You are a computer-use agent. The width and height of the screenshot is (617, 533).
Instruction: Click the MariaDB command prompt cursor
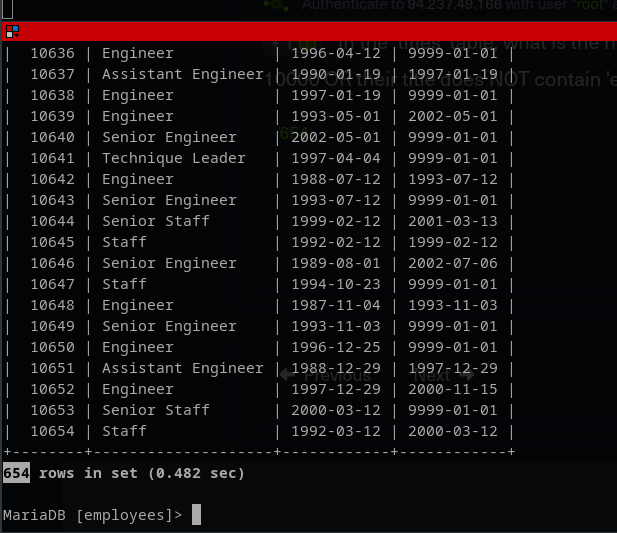(x=197, y=515)
